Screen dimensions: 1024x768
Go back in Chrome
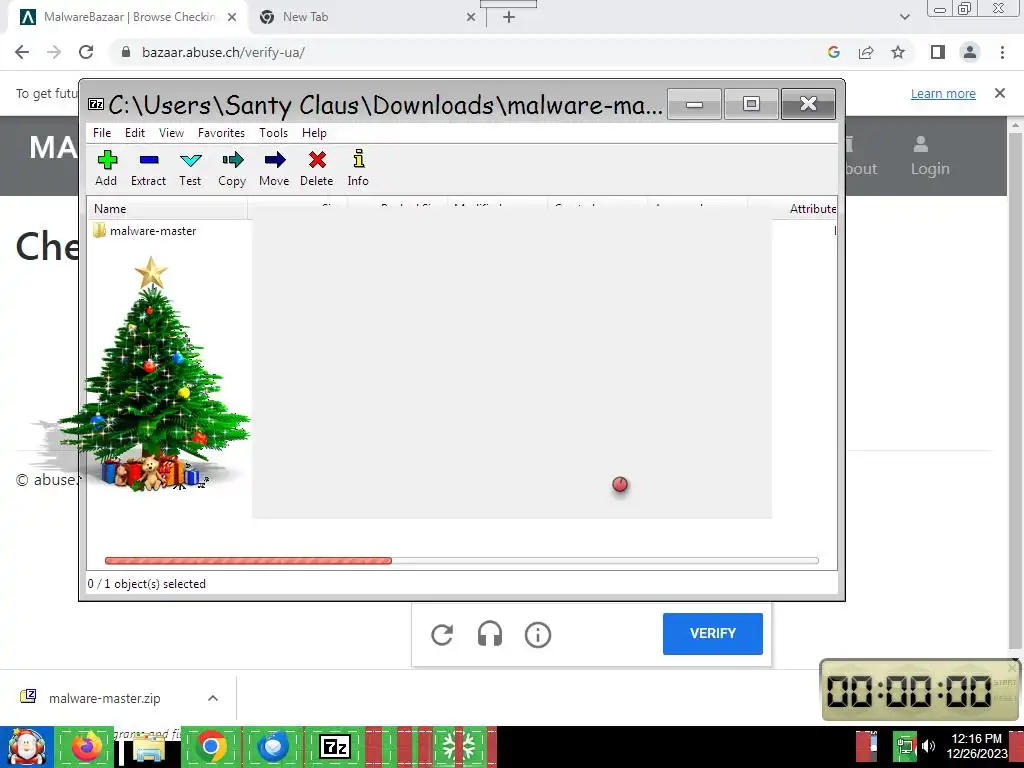(22, 52)
